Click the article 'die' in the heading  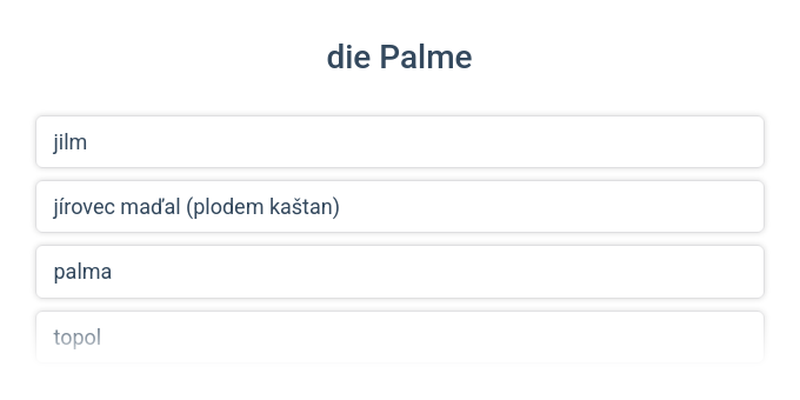click(x=347, y=57)
